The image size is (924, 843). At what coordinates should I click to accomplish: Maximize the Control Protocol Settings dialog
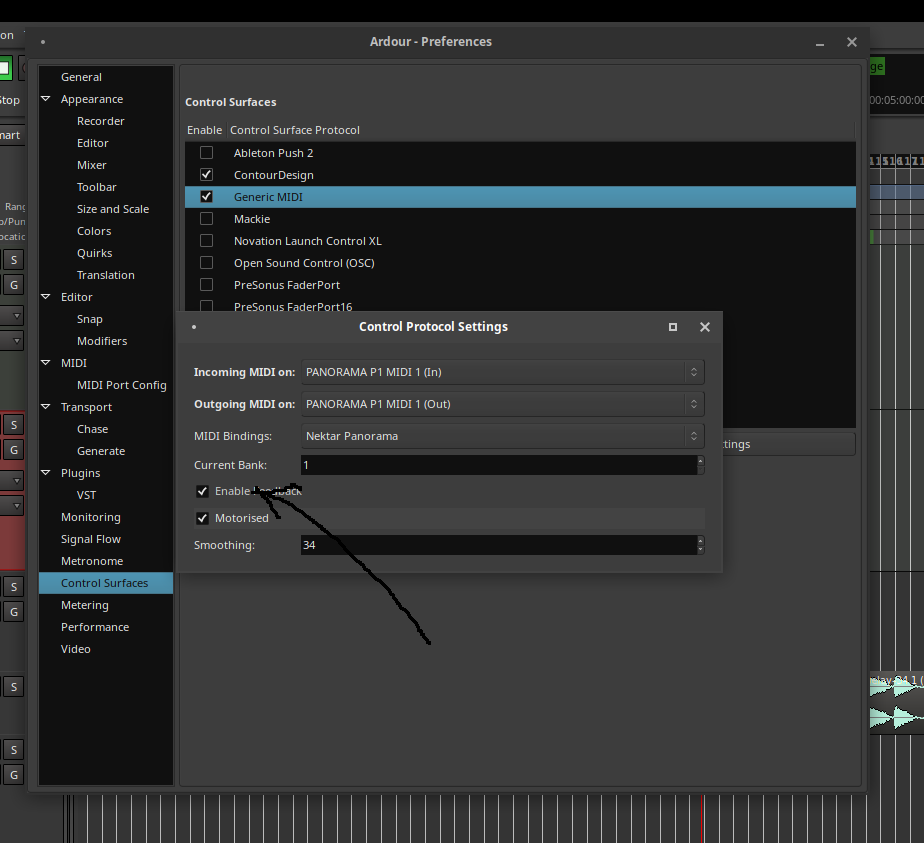(x=673, y=327)
